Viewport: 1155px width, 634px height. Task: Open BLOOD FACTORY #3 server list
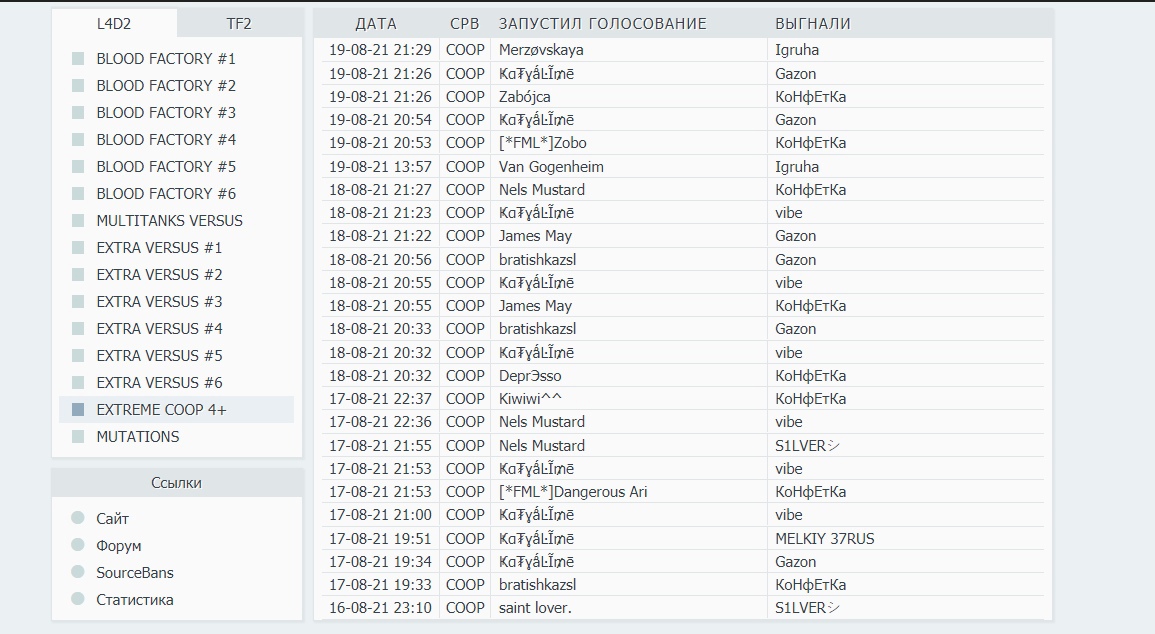pyautogui.click(x=166, y=113)
